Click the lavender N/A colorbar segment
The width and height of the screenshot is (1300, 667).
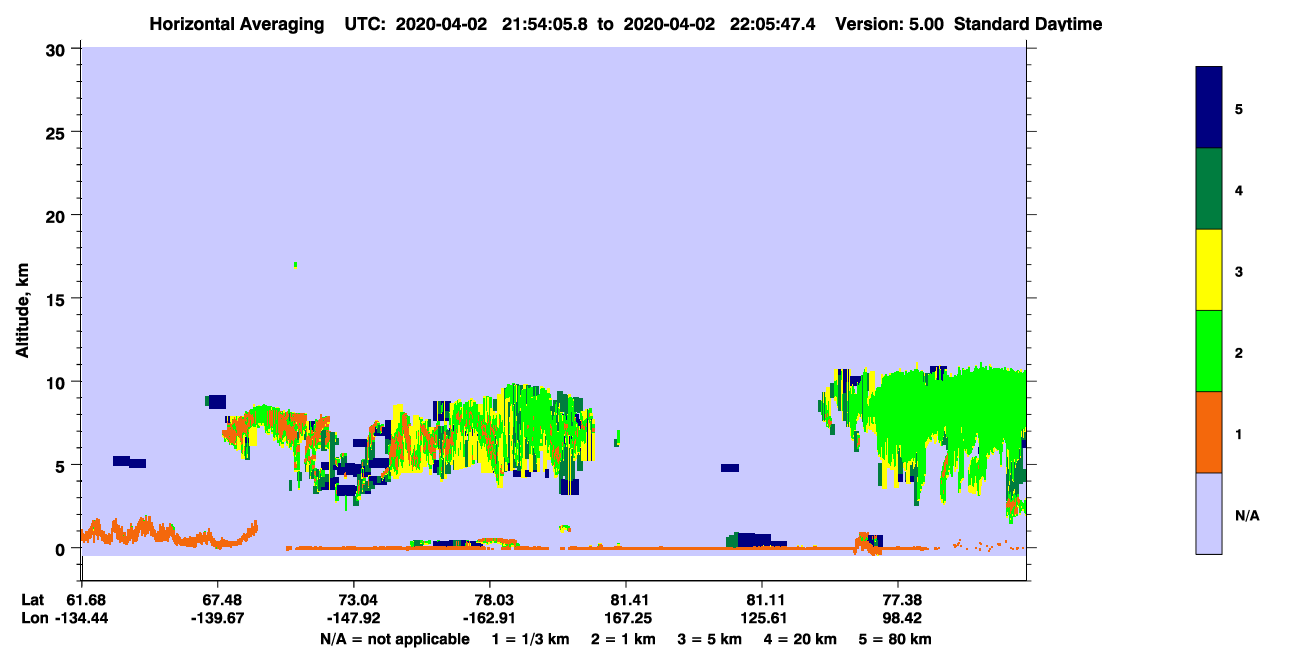[x=1209, y=513]
